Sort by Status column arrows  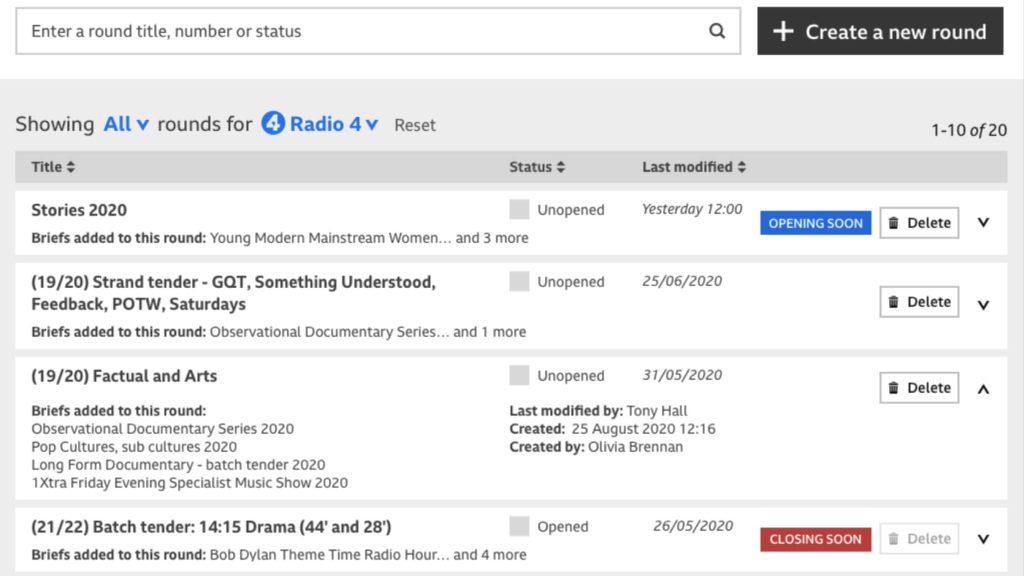pos(560,167)
